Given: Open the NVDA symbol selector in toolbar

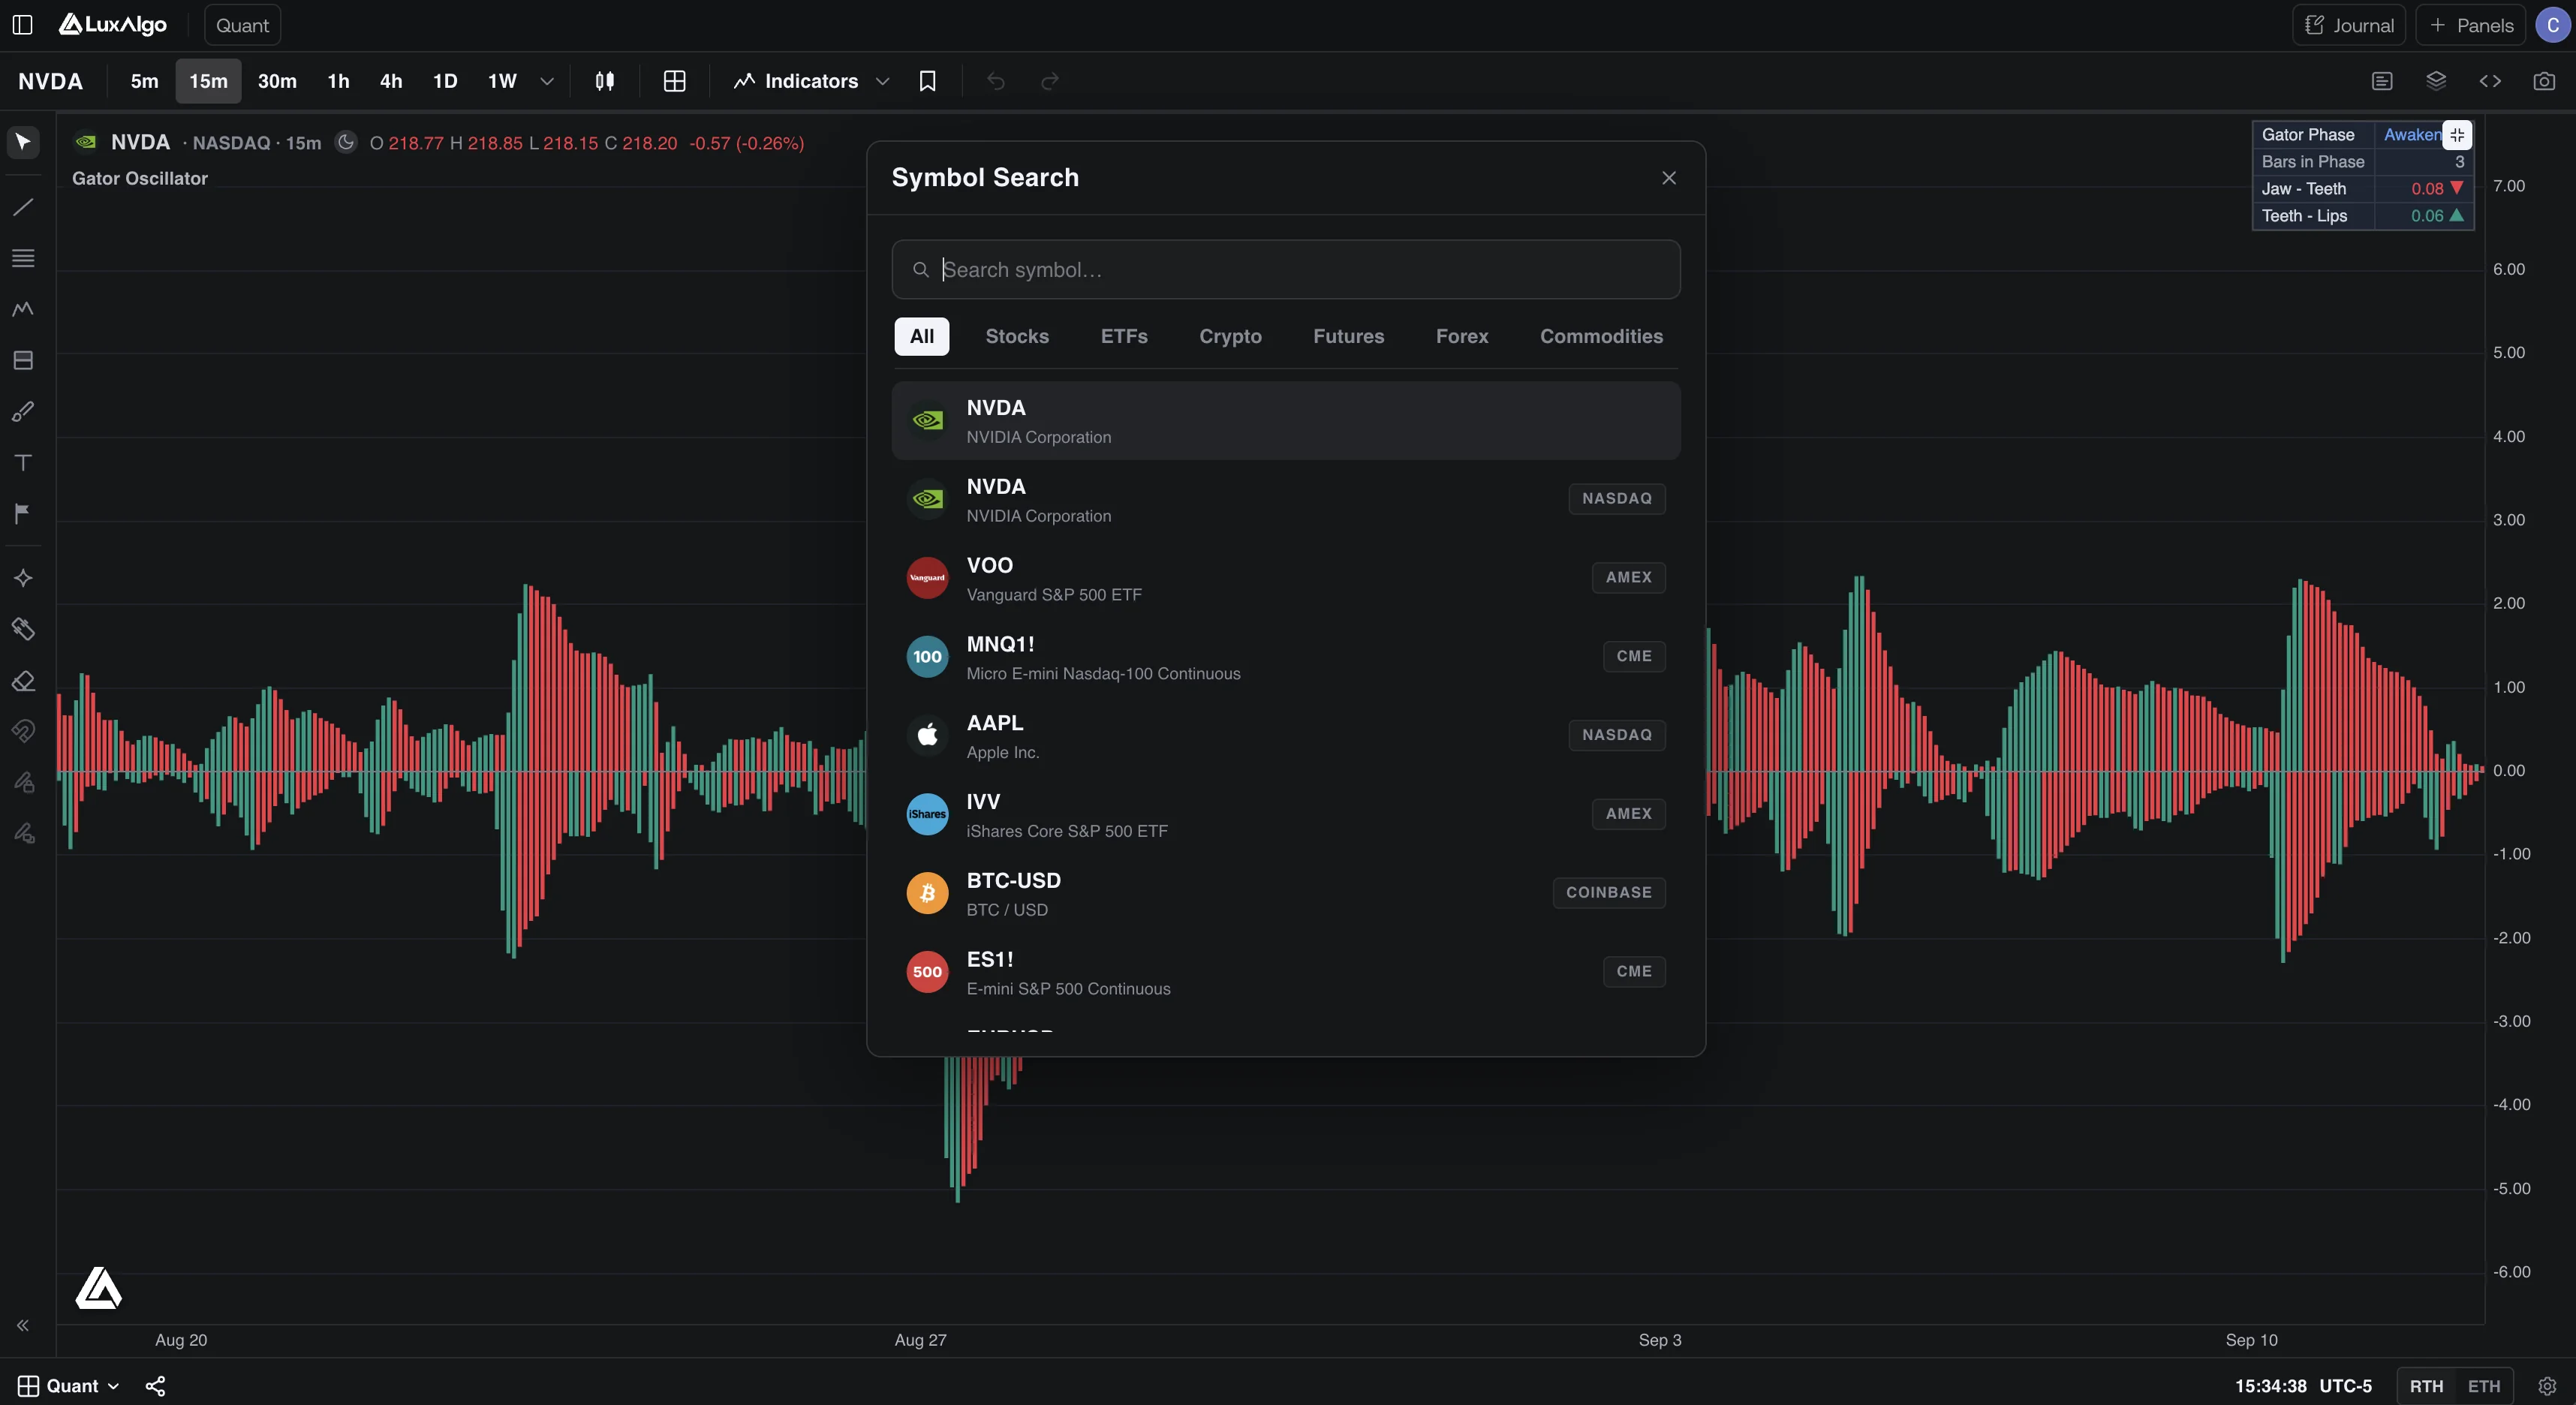Looking at the screenshot, I should (51, 81).
